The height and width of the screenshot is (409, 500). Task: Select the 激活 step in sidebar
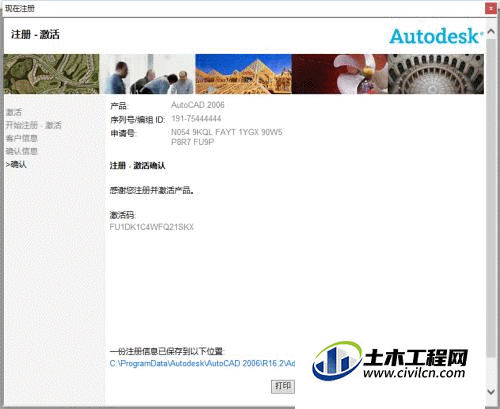click(x=14, y=112)
